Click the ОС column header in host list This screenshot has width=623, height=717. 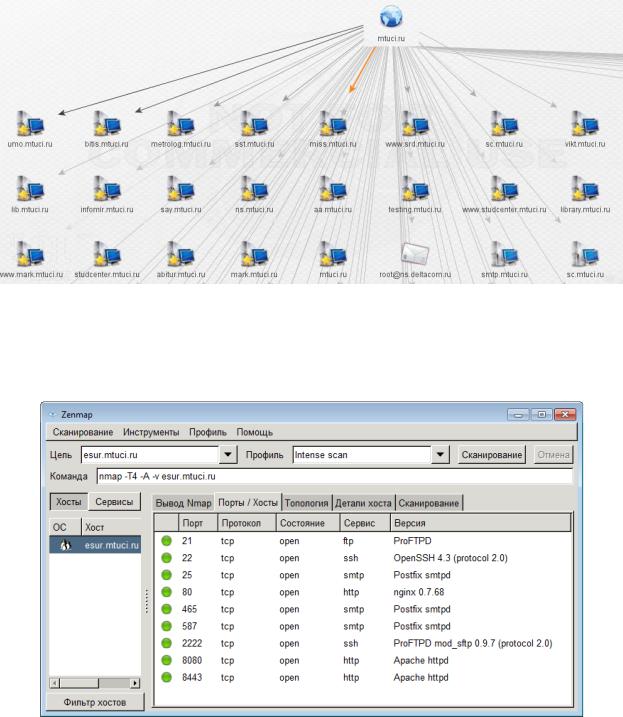(x=65, y=527)
